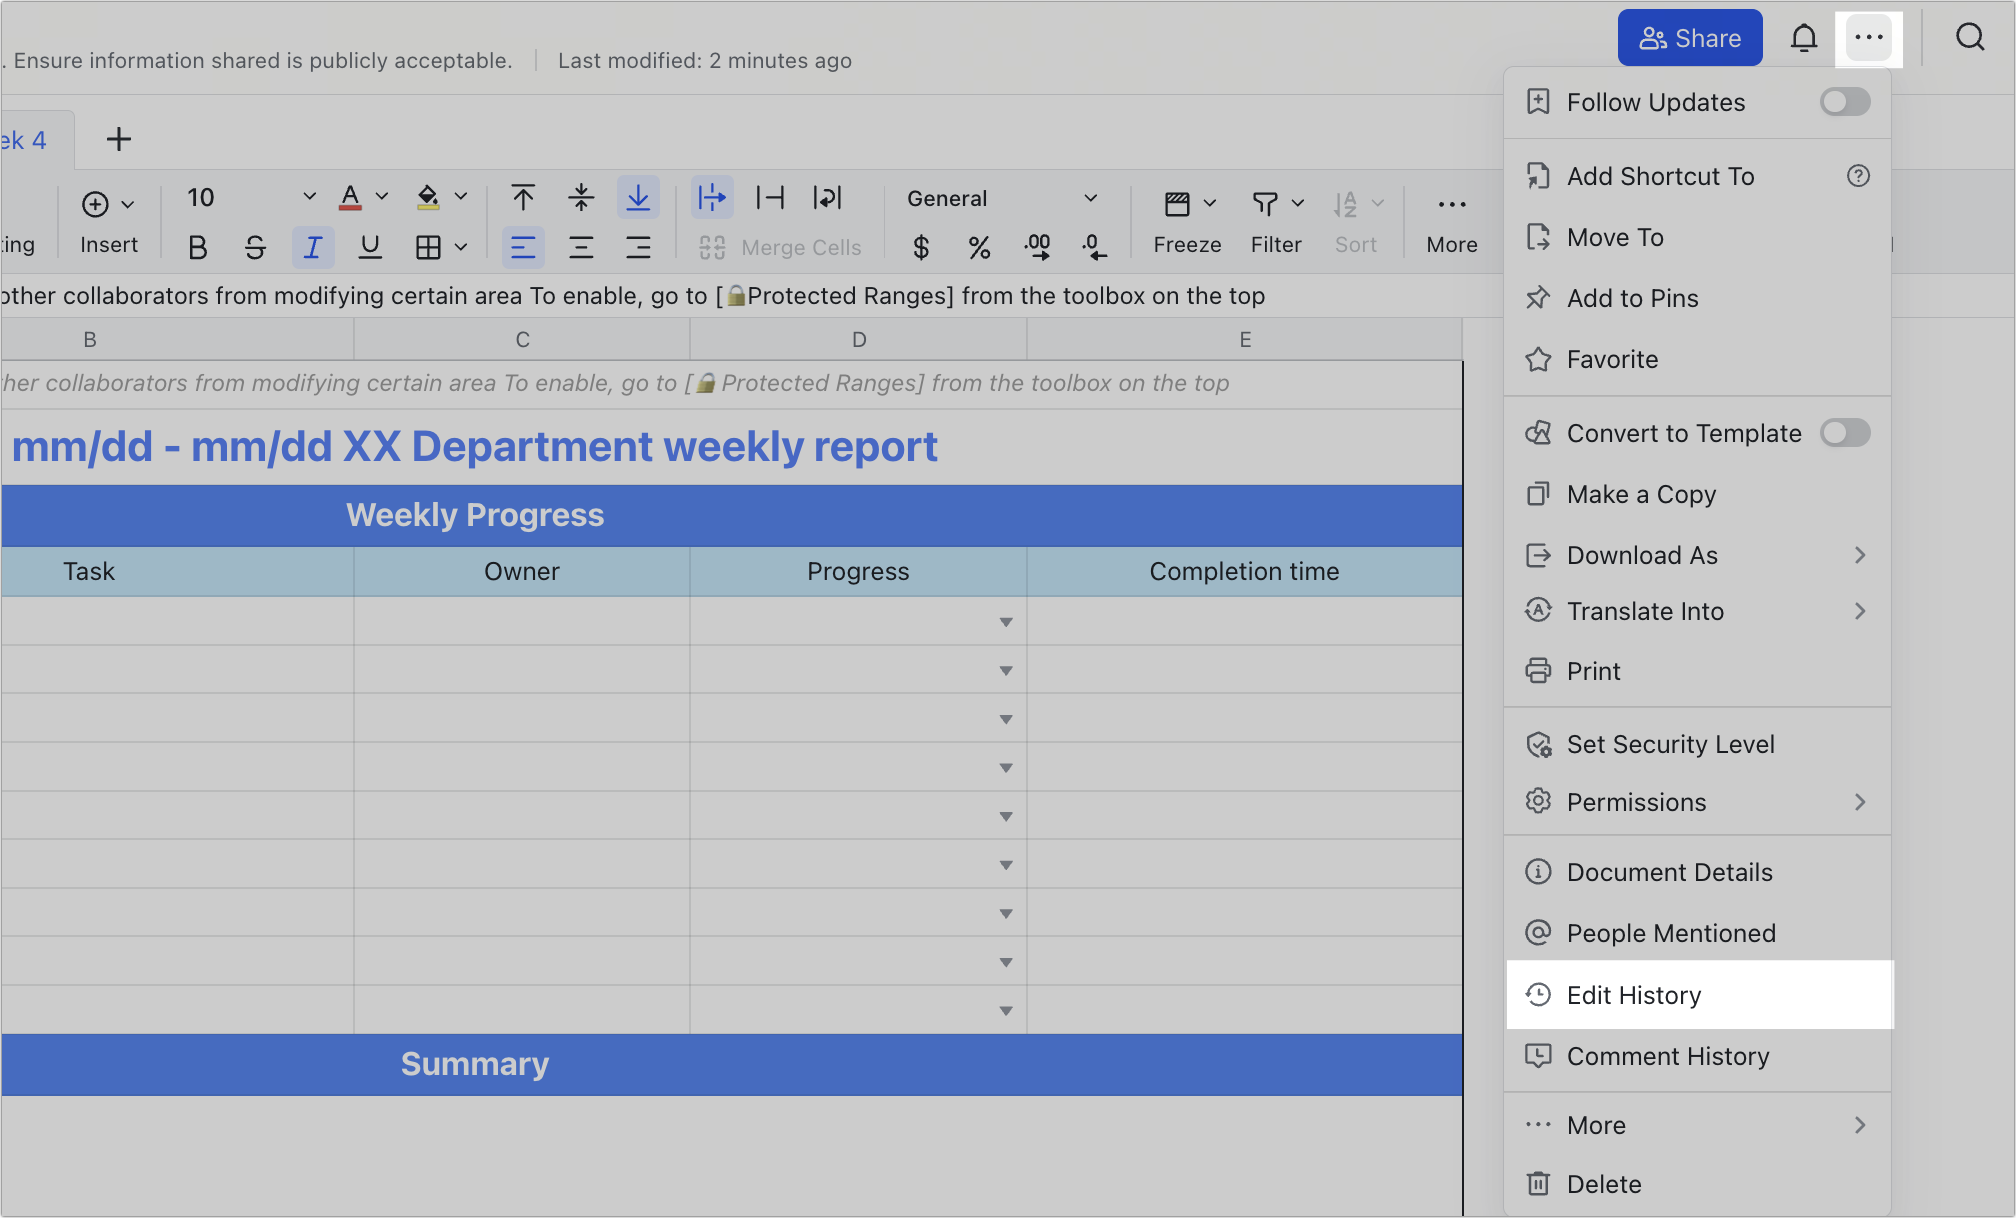Apply currency format to cells

921,247
